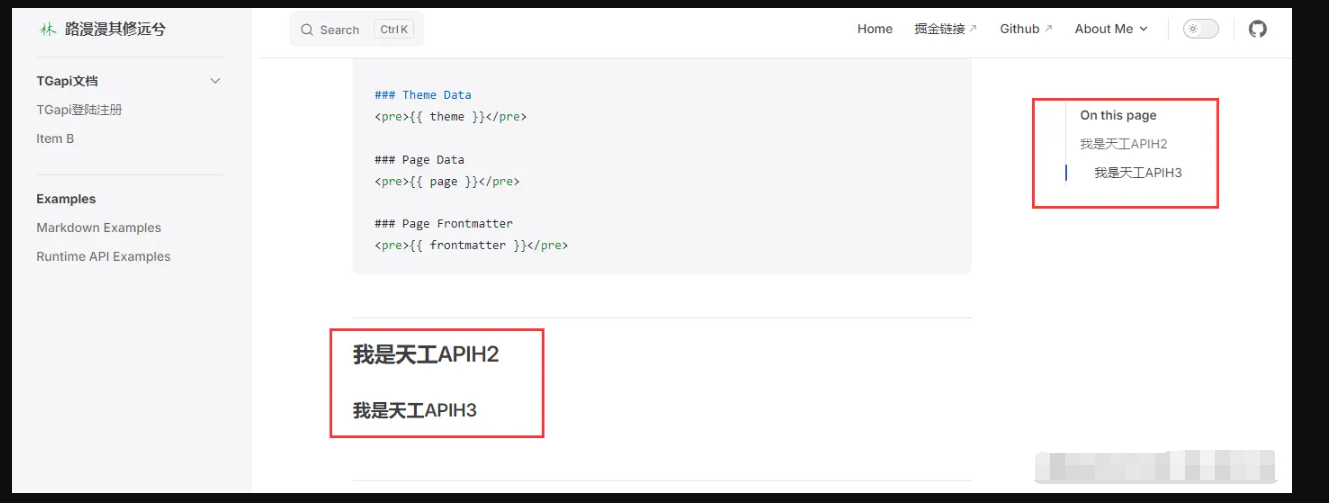Image resolution: width=1329 pixels, height=503 pixels.
Task: Jump to 我是天工APIH3 in page outline
Action: [1137, 173]
